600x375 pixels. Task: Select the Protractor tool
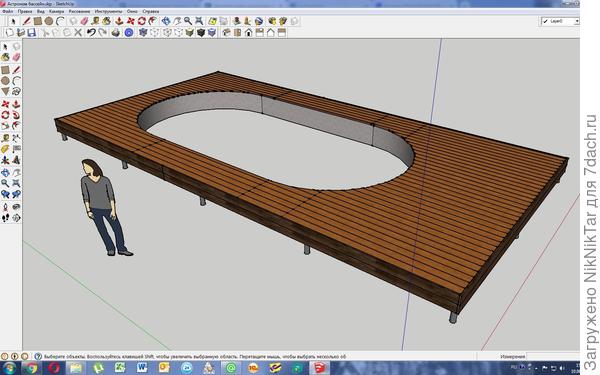pyautogui.click(x=5, y=149)
